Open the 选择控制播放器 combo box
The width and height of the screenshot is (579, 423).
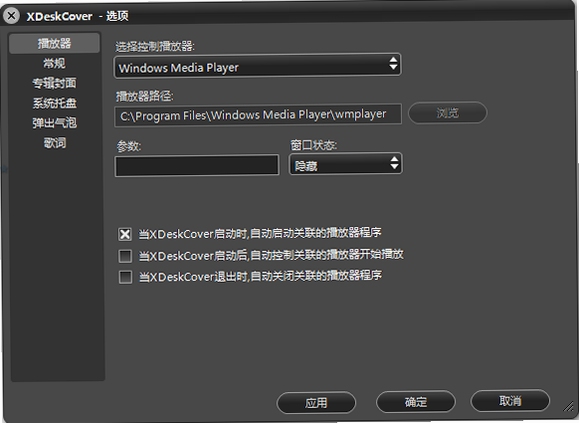[x=257, y=66]
